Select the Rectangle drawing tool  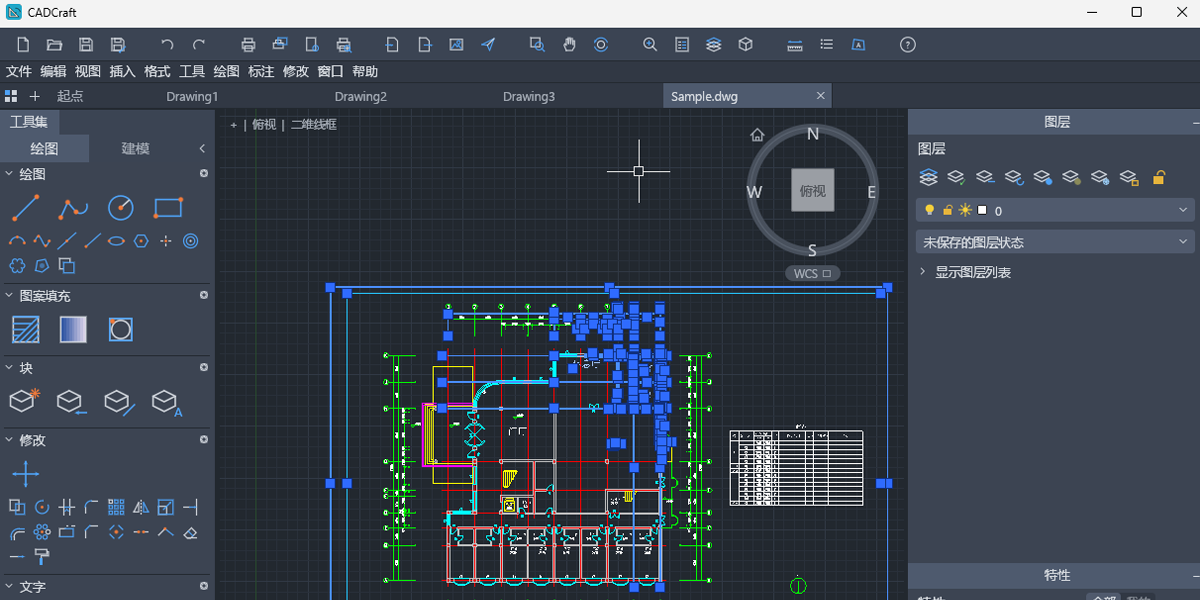click(x=168, y=208)
